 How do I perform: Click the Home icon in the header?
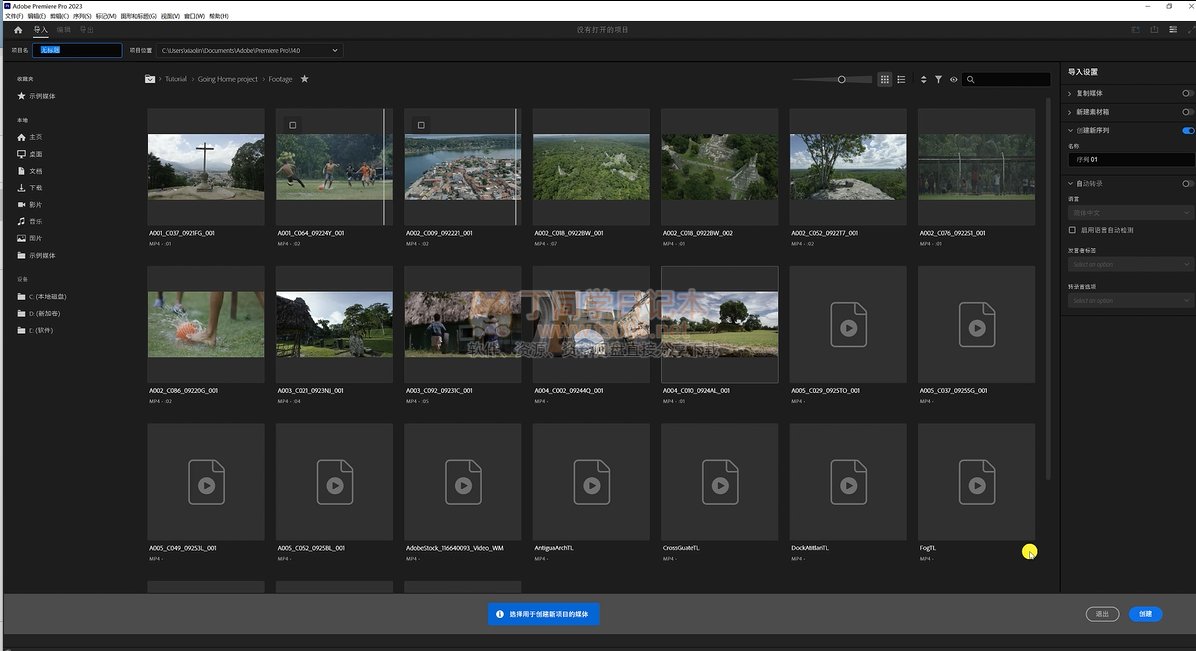point(18,30)
